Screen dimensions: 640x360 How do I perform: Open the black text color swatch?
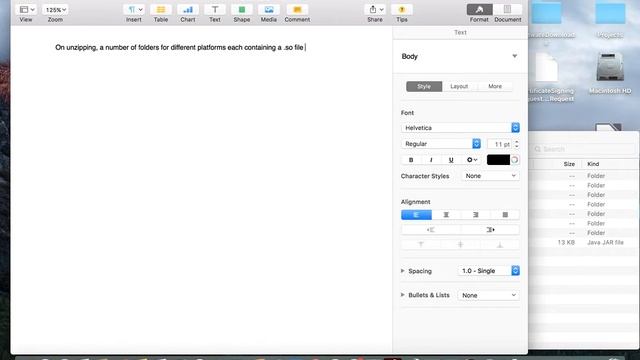498,160
